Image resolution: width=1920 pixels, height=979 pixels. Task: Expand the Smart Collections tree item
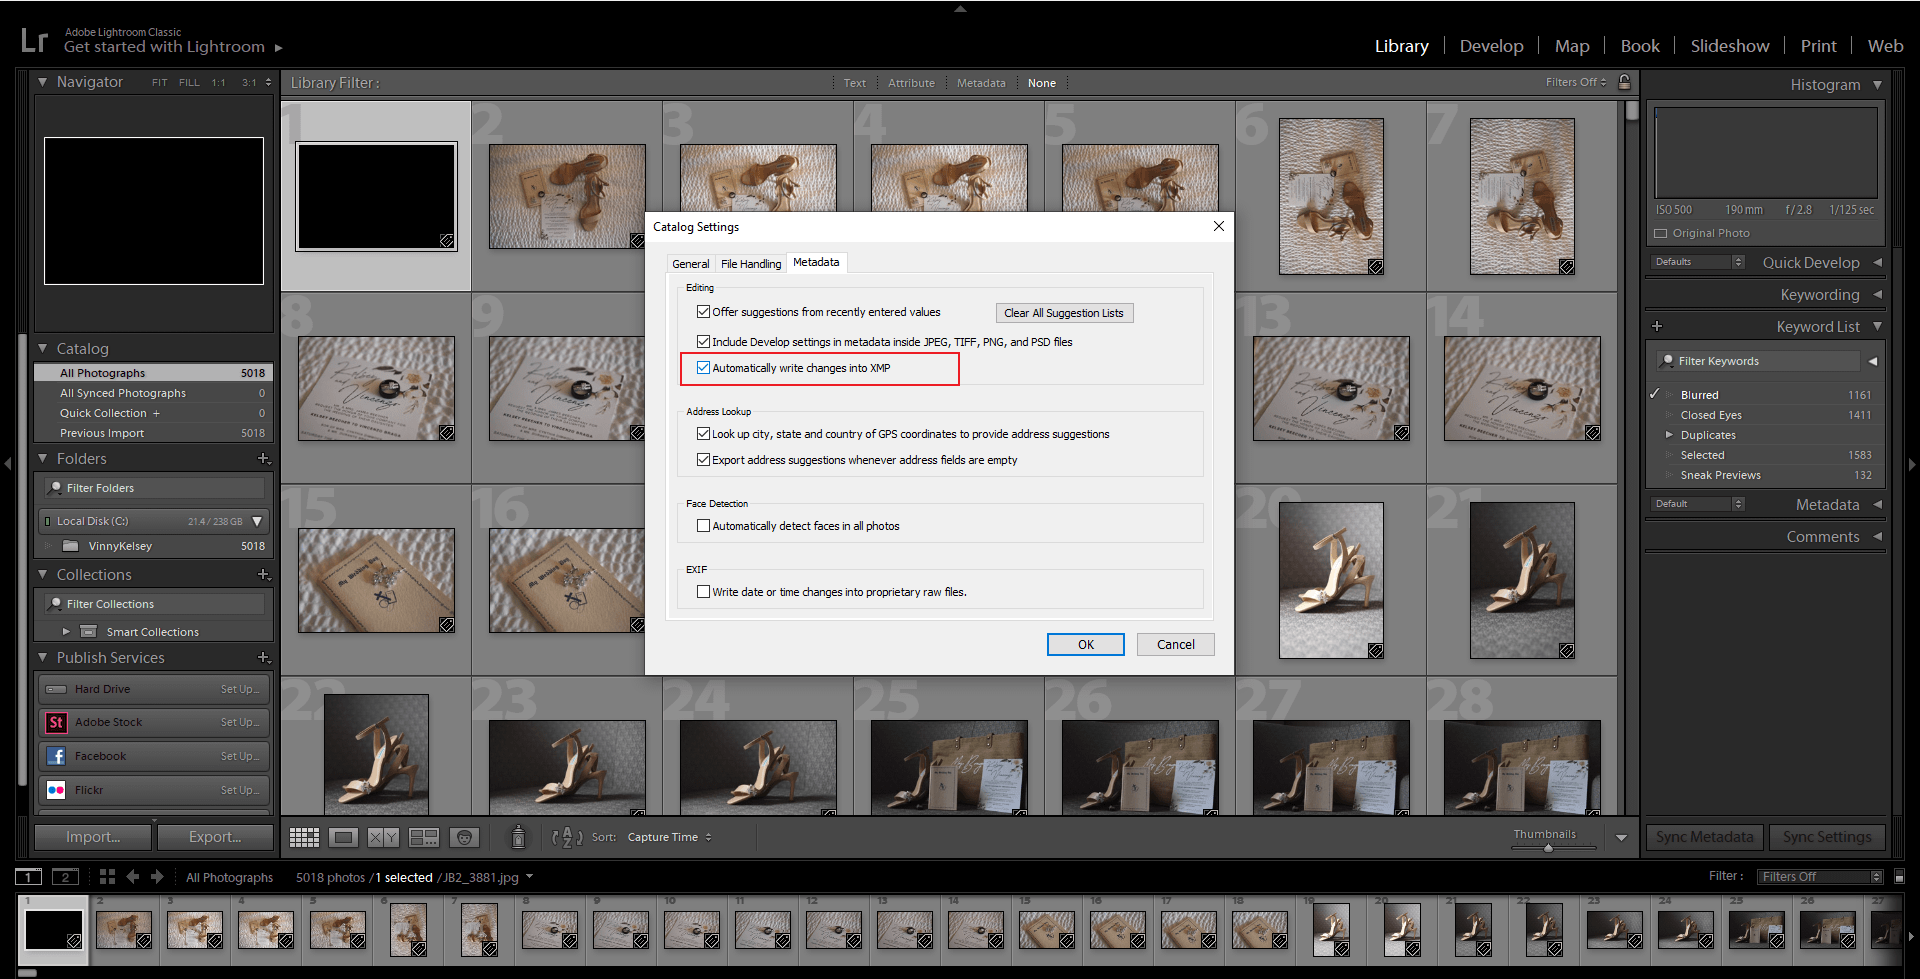pyautogui.click(x=66, y=632)
